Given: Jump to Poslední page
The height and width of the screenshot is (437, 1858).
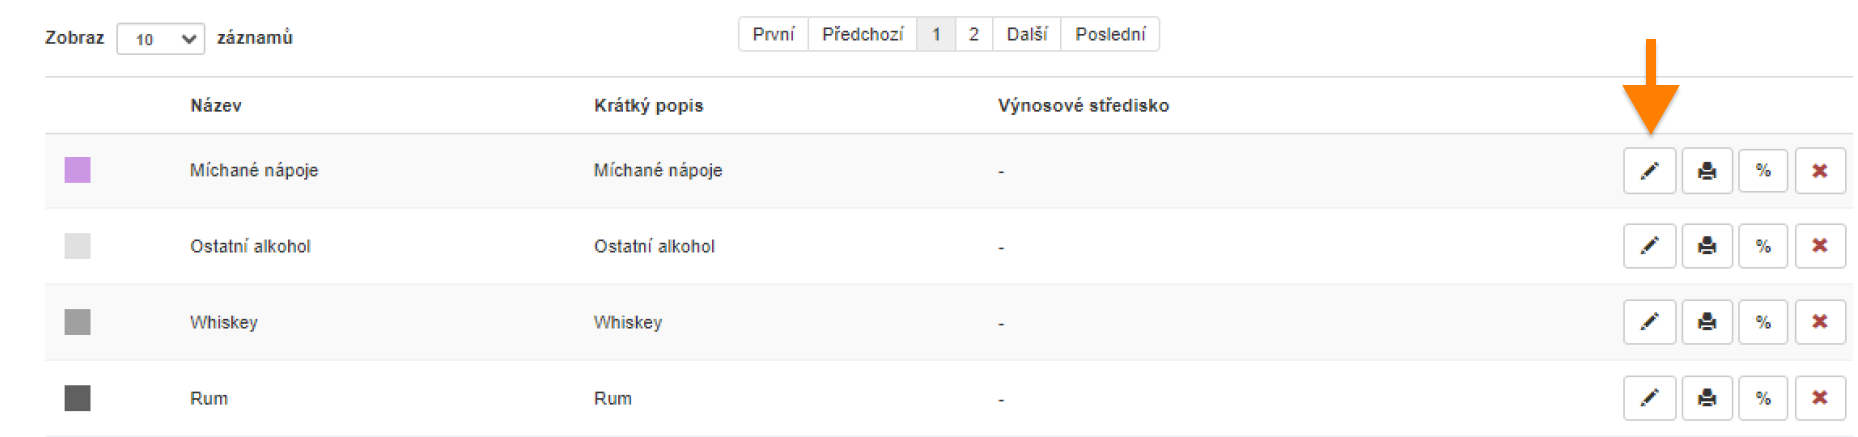Looking at the screenshot, I should pos(1110,34).
